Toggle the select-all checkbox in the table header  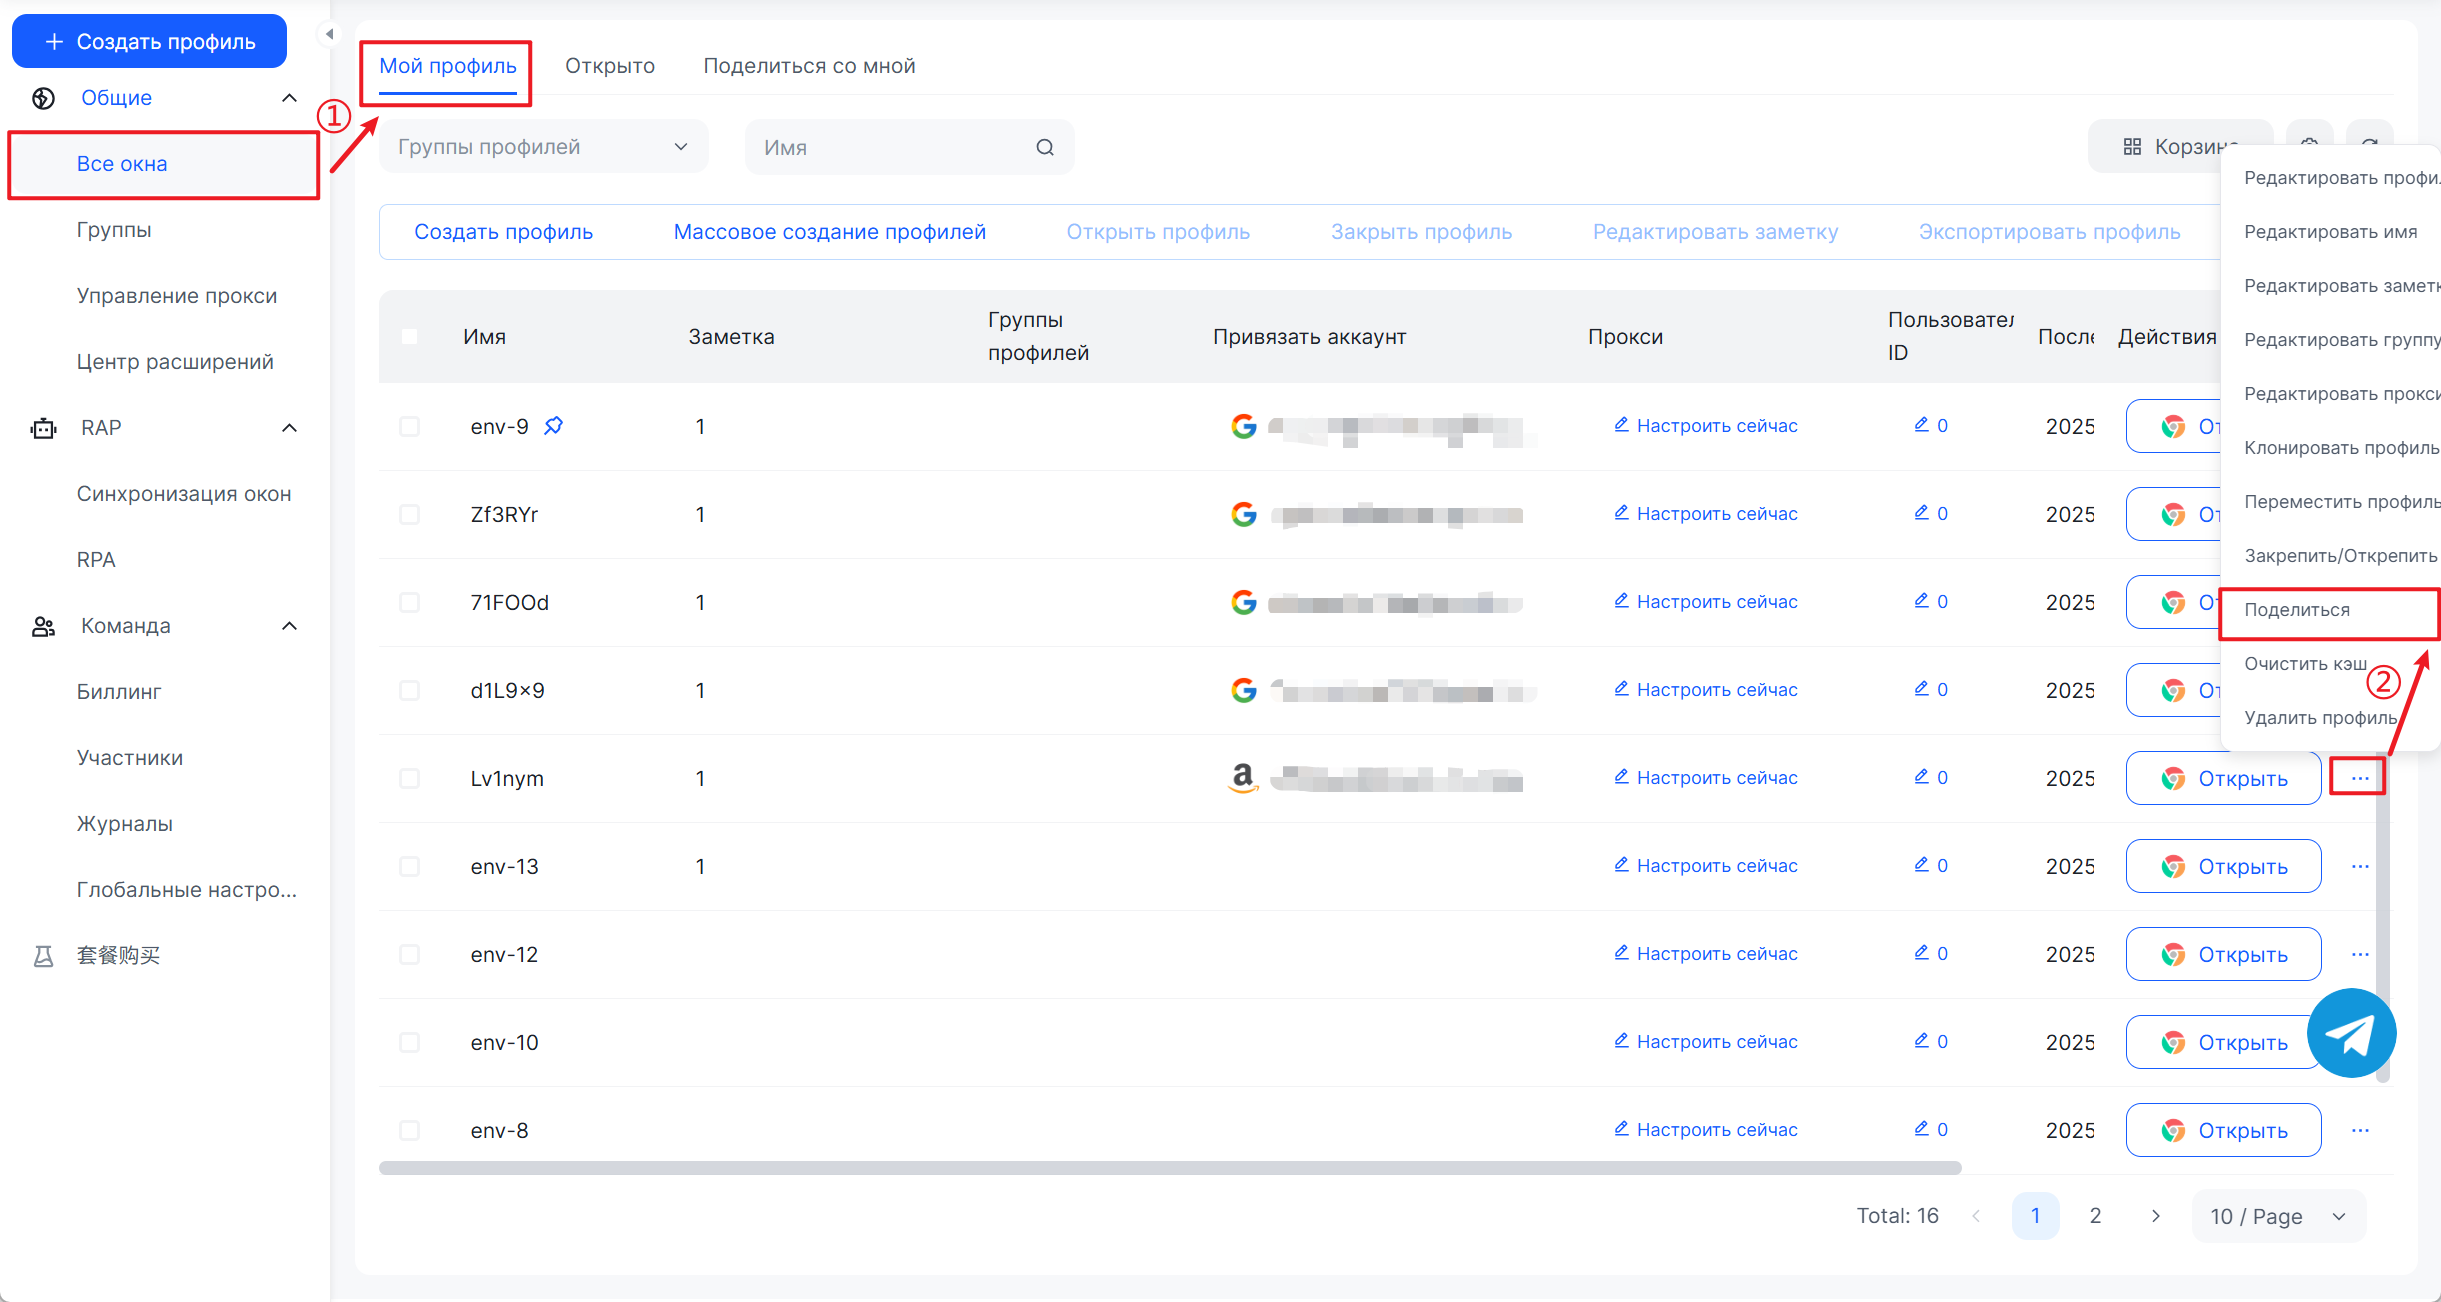click(x=409, y=337)
